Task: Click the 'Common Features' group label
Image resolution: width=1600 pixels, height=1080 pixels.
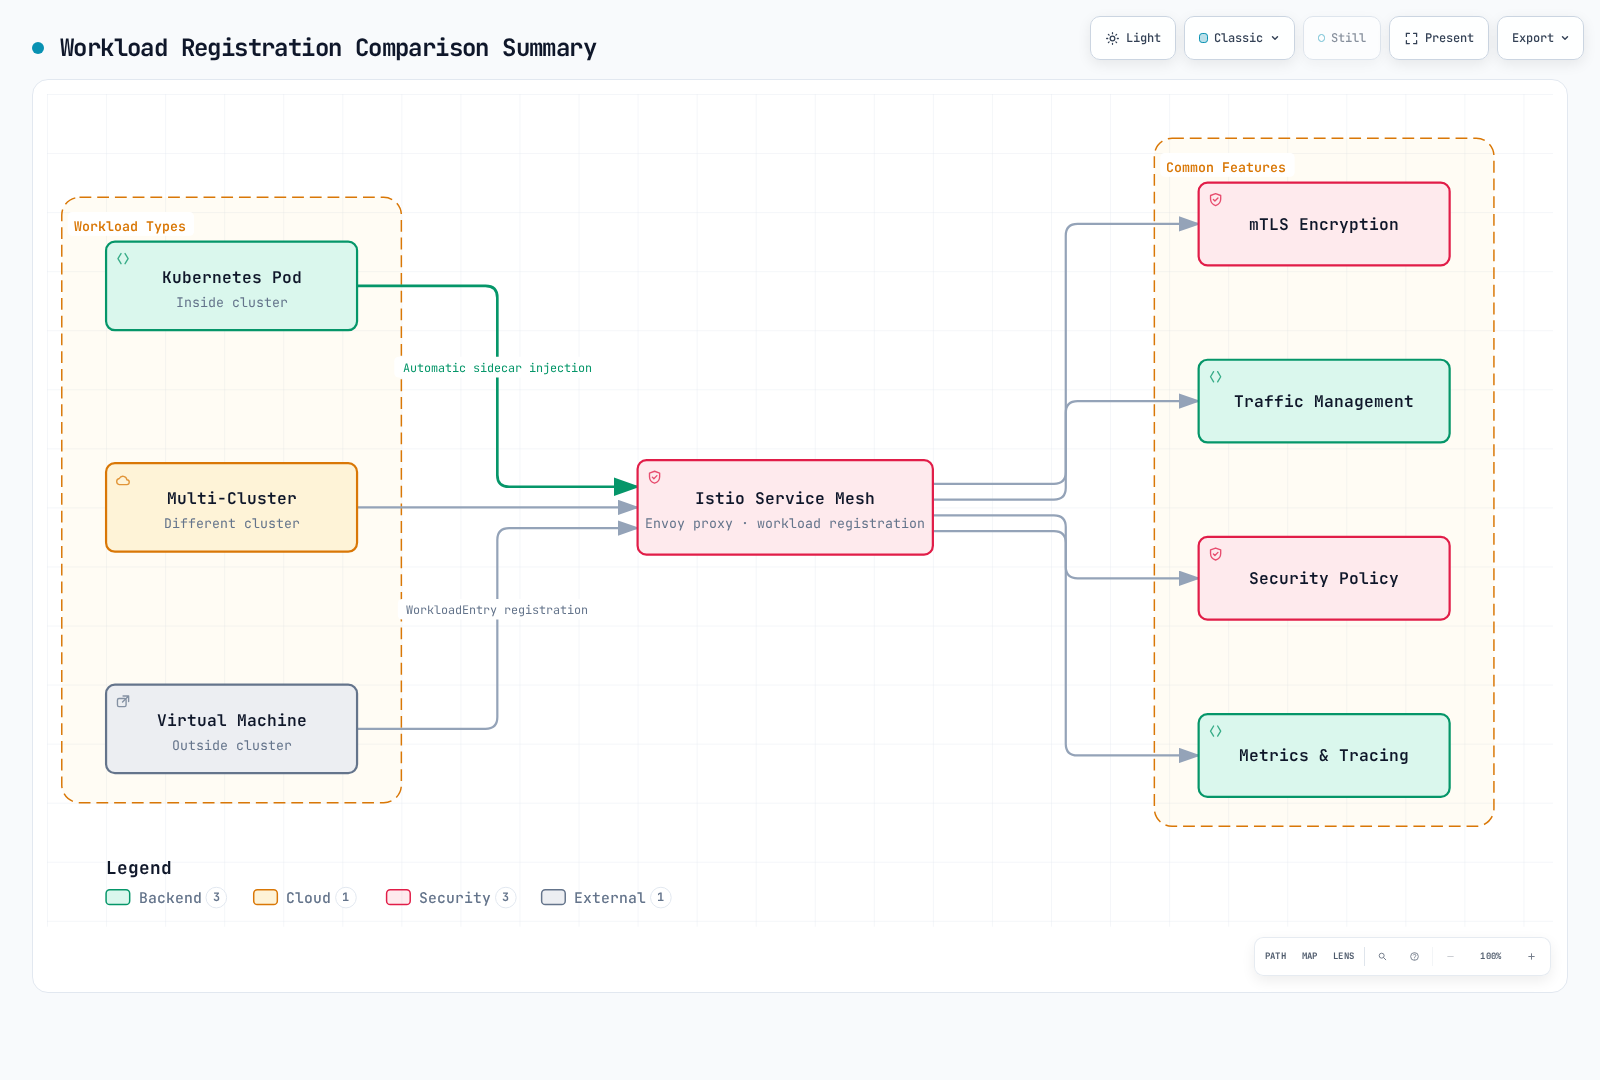Action: (x=1226, y=168)
